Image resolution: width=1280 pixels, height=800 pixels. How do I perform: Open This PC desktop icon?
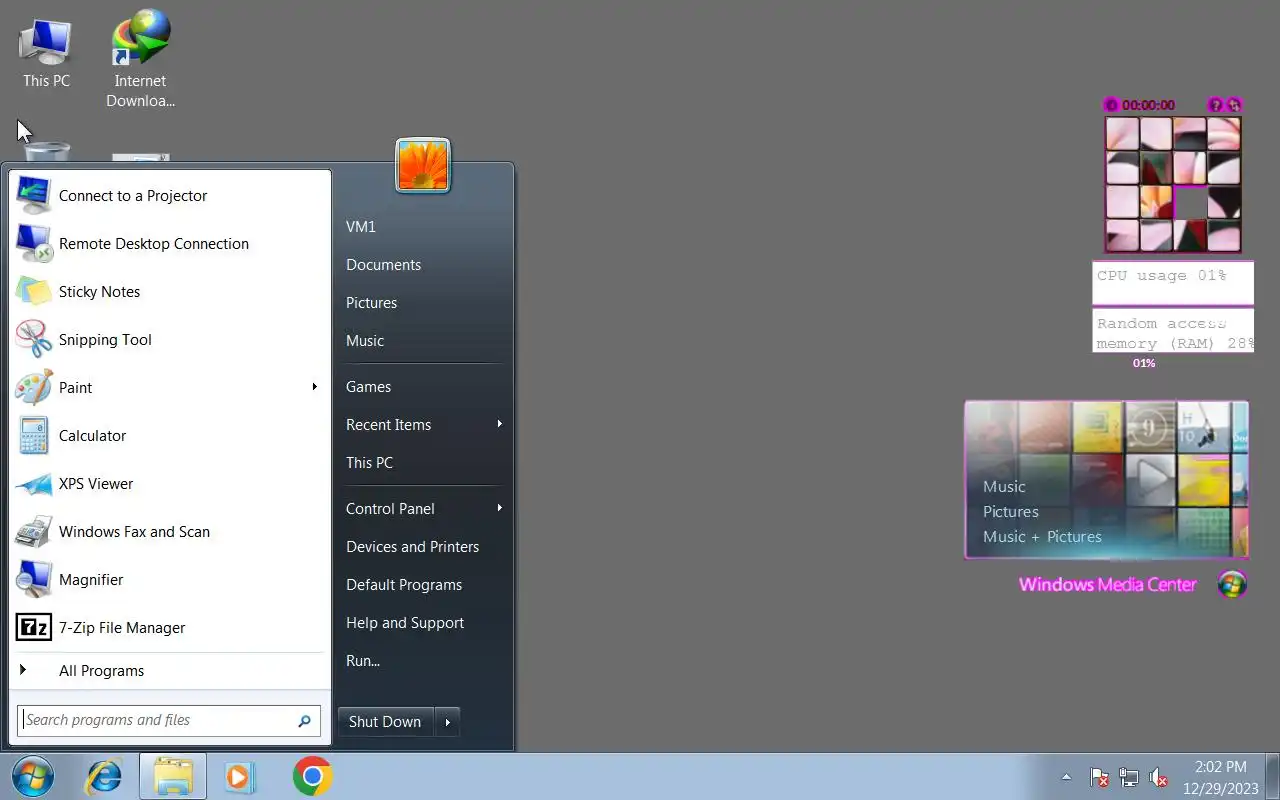tap(46, 52)
